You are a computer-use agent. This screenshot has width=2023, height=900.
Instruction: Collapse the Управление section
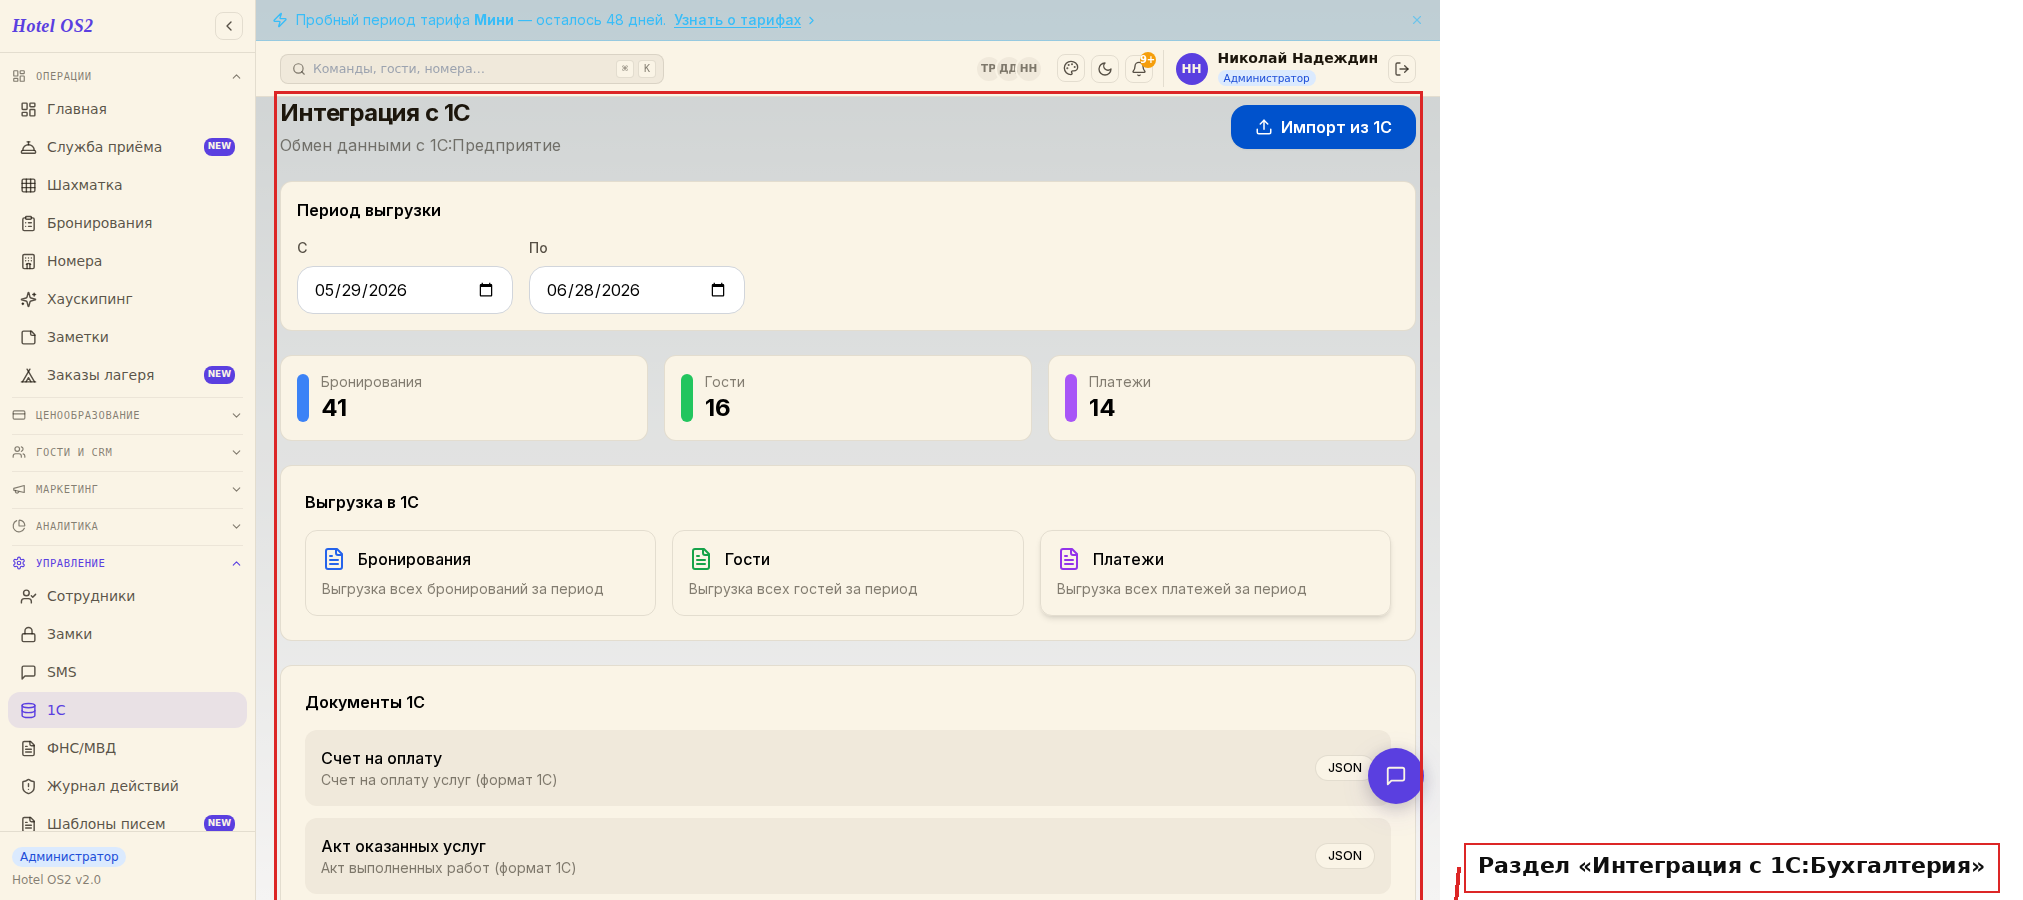tap(127, 563)
